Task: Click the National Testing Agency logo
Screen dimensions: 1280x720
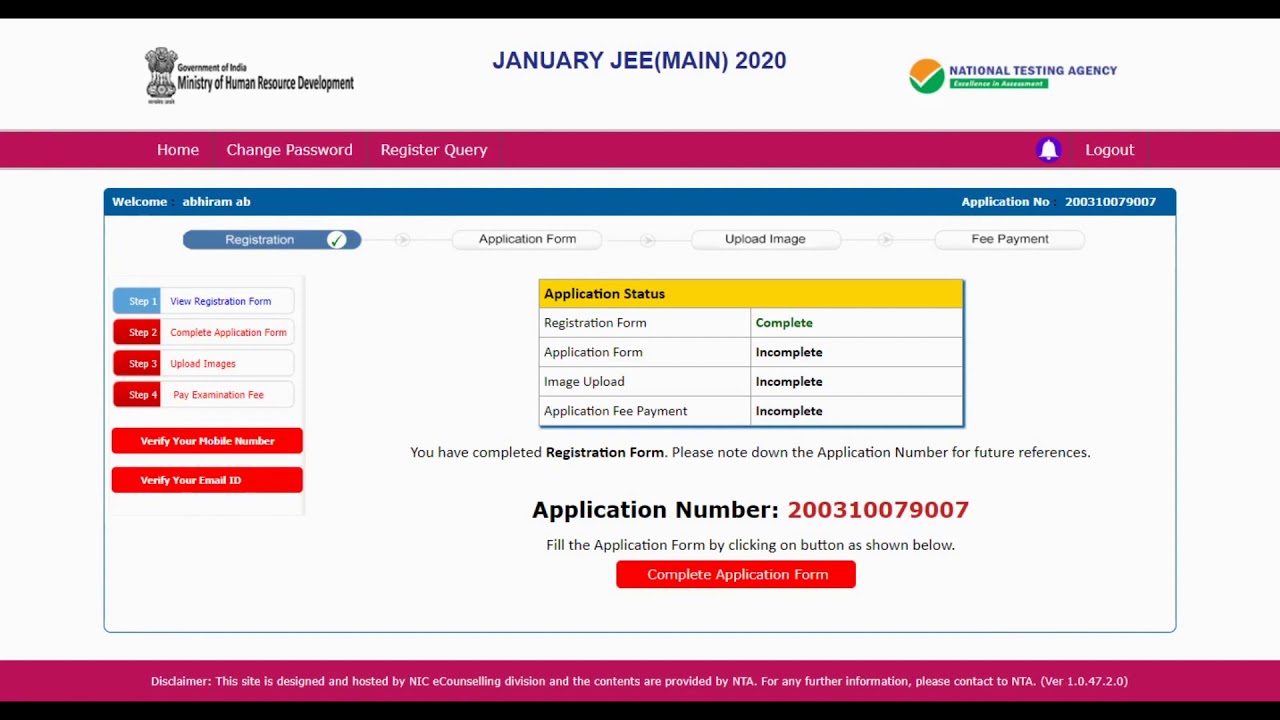Action: click(1013, 76)
